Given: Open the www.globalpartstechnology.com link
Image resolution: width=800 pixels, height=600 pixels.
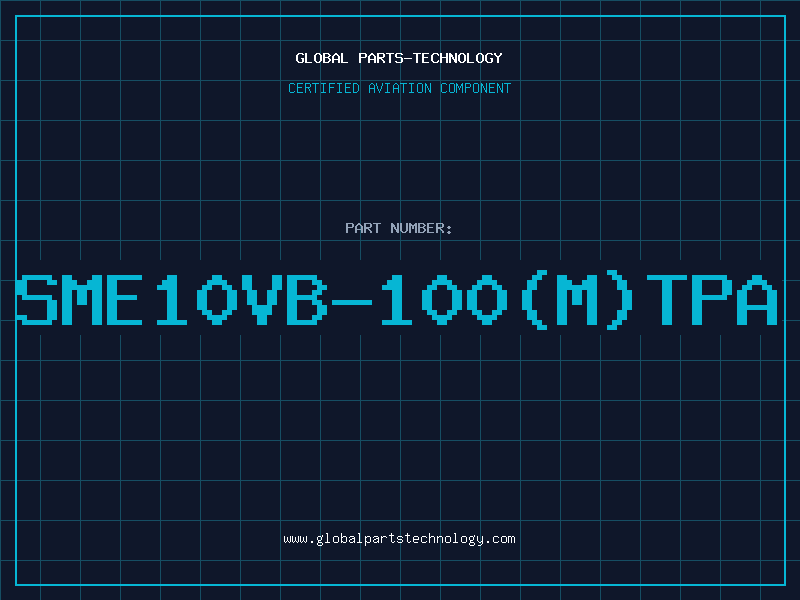Looking at the screenshot, I should (399, 539).
